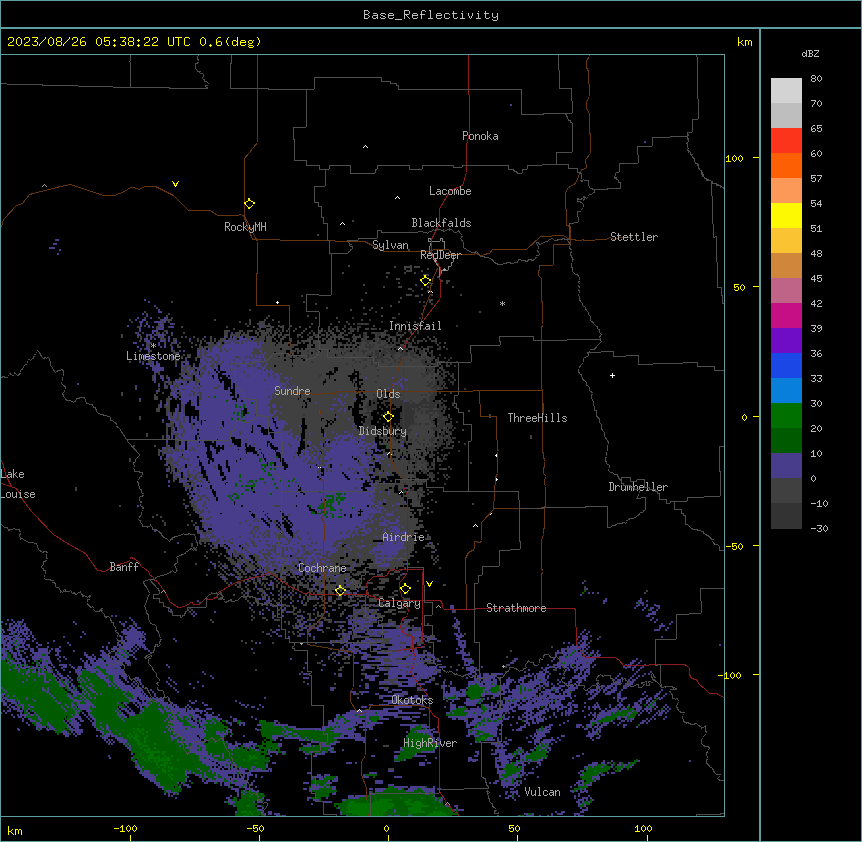Click the dBZ legend heading
This screenshot has height=842, width=862.
tap(810, 53)
